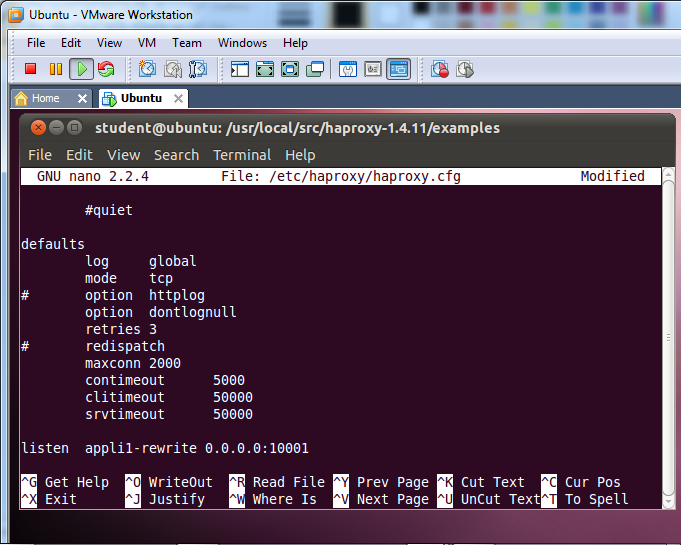Click the 'srvtimeout 50000' line
Screen dimensions: 681x545
[169, 414]
